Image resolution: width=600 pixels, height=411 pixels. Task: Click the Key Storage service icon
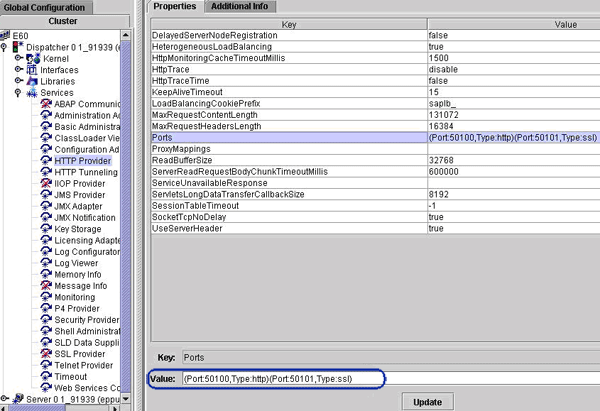click(x=46, y=228)
